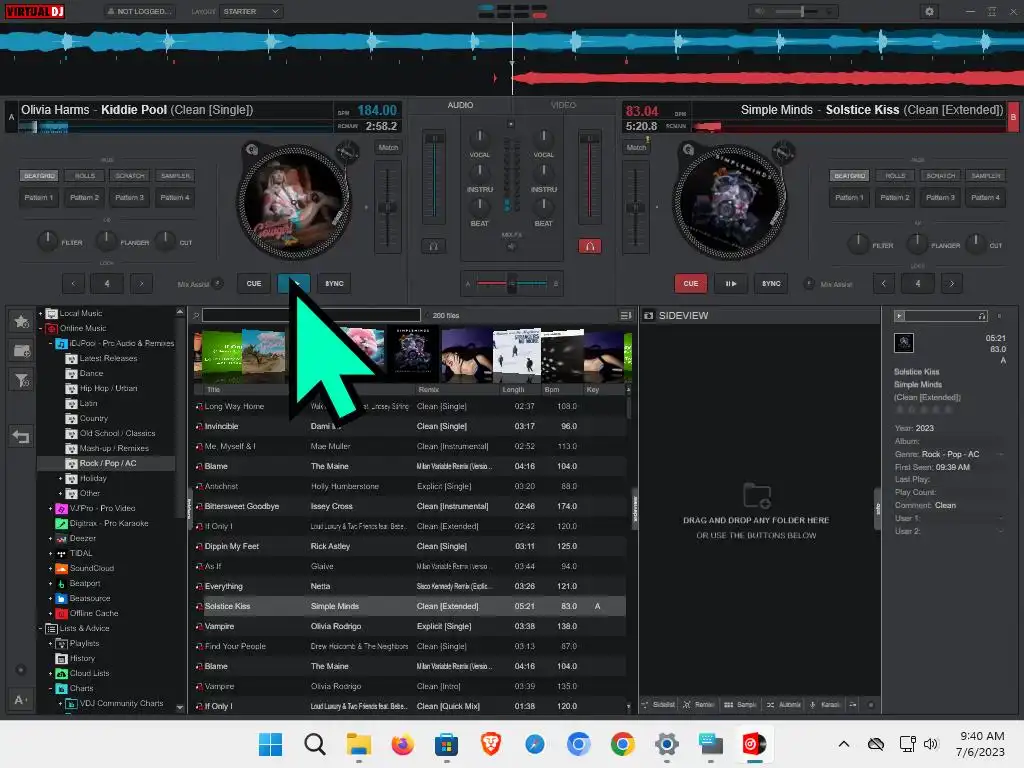
Task: Select Hip Hop / Urban folder
Action: tap(108, 389)
